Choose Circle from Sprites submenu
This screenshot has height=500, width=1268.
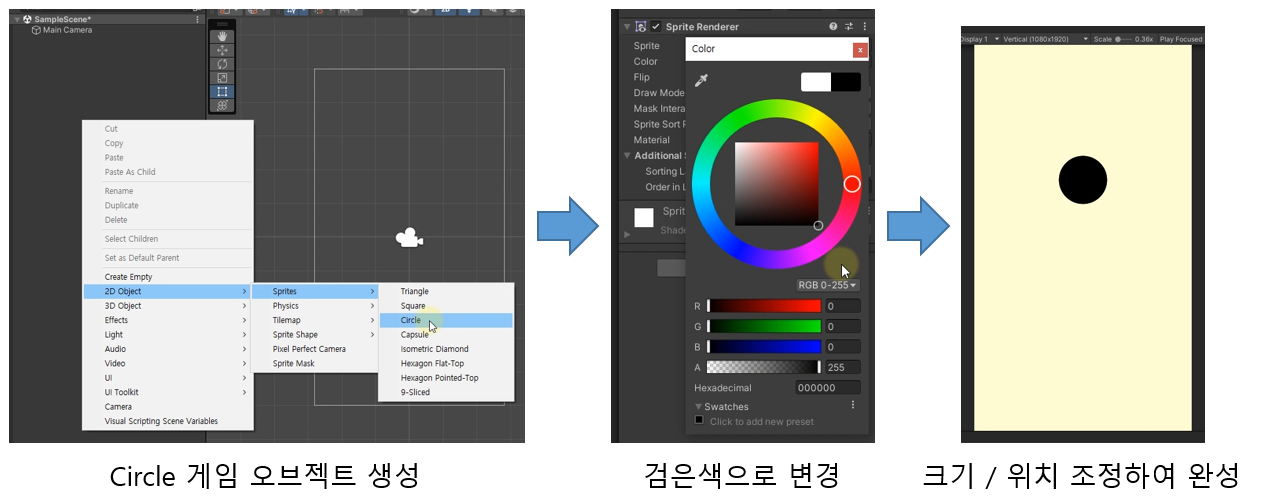click(445, 320)
